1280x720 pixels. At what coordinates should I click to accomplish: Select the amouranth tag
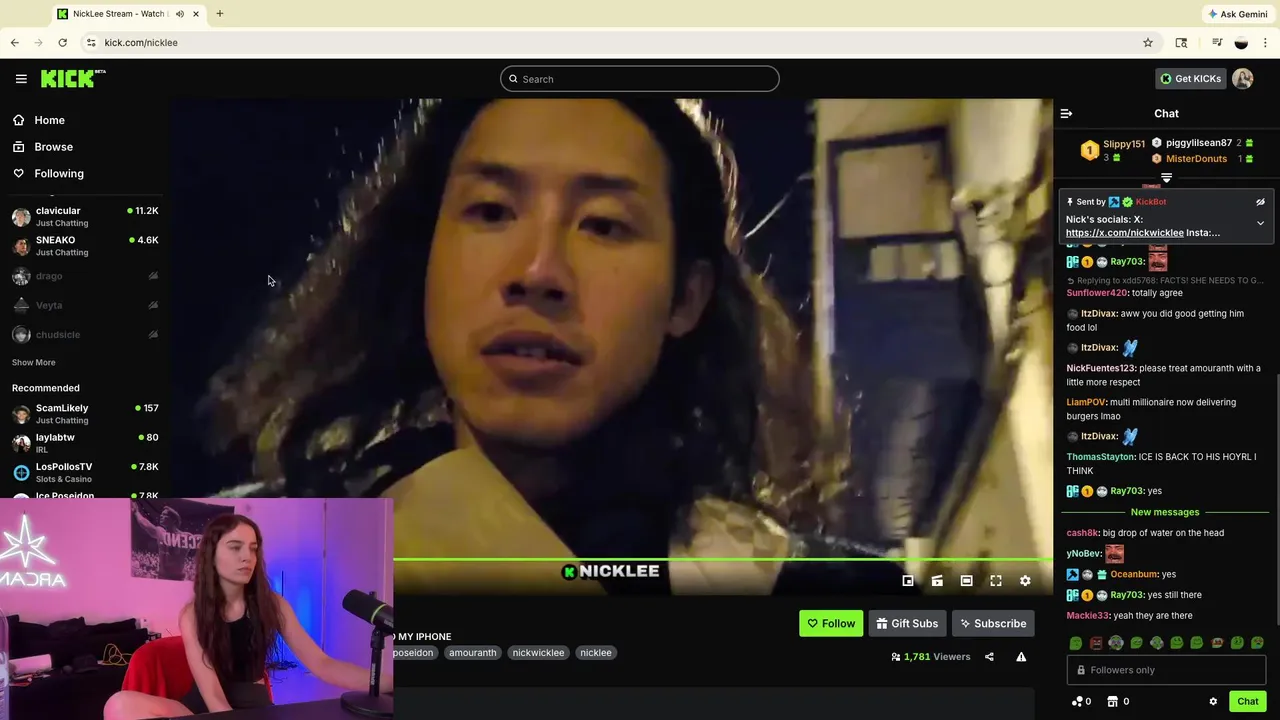pyautogui.click(x=473, y=653)
